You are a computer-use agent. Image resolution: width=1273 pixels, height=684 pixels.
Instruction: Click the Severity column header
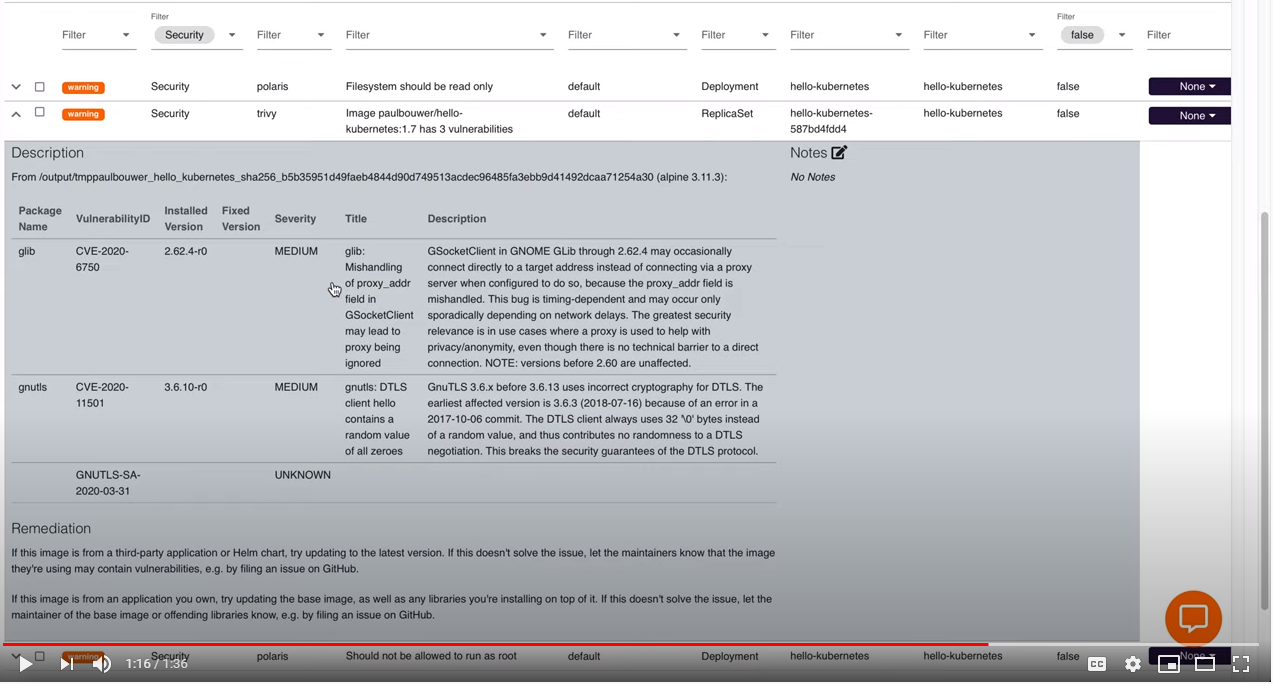295,219
